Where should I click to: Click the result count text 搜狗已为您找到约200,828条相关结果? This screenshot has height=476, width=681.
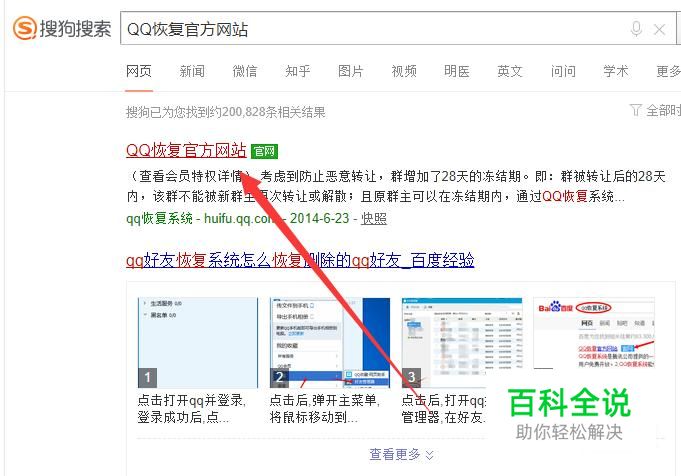coord(226,112)
